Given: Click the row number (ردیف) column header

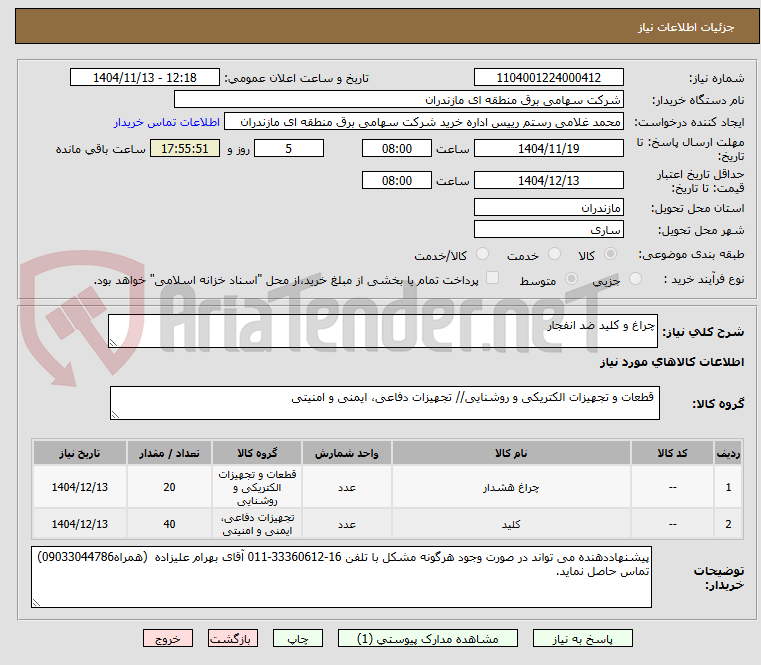Looking at the screenshot, I should pyautogui.click(x=728, y=453).
